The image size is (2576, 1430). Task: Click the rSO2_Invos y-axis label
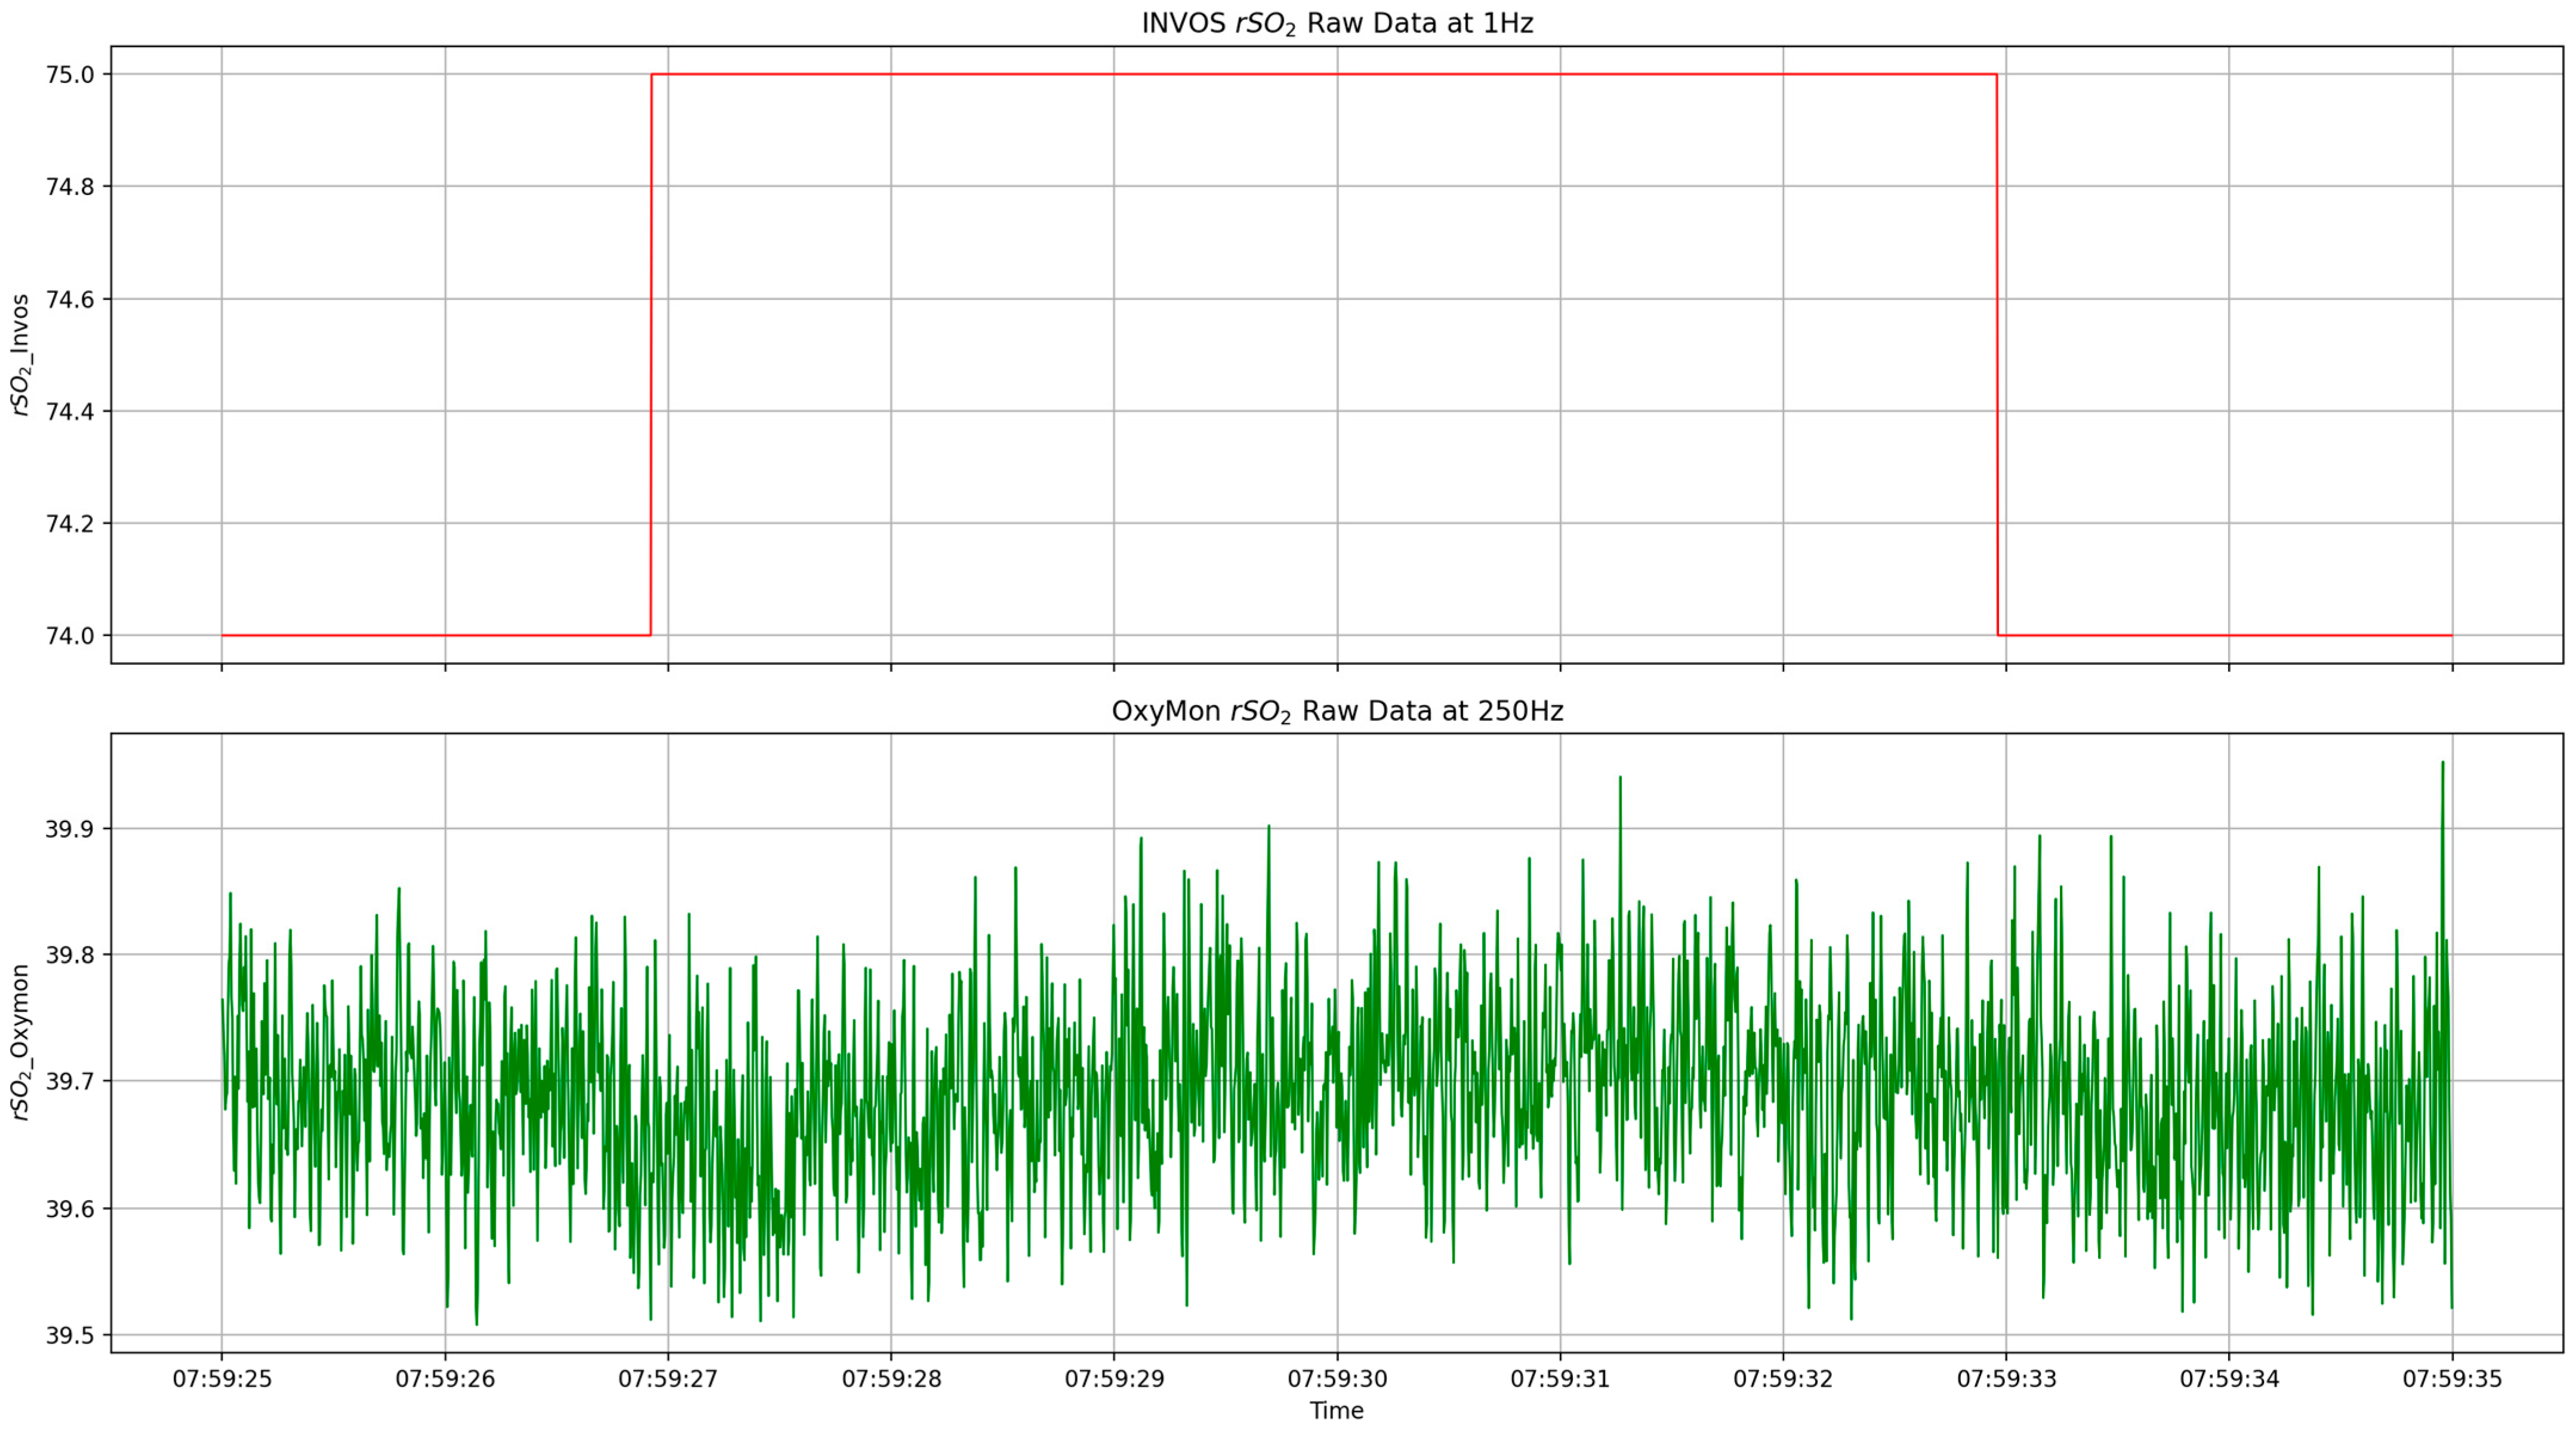point(21,354)
